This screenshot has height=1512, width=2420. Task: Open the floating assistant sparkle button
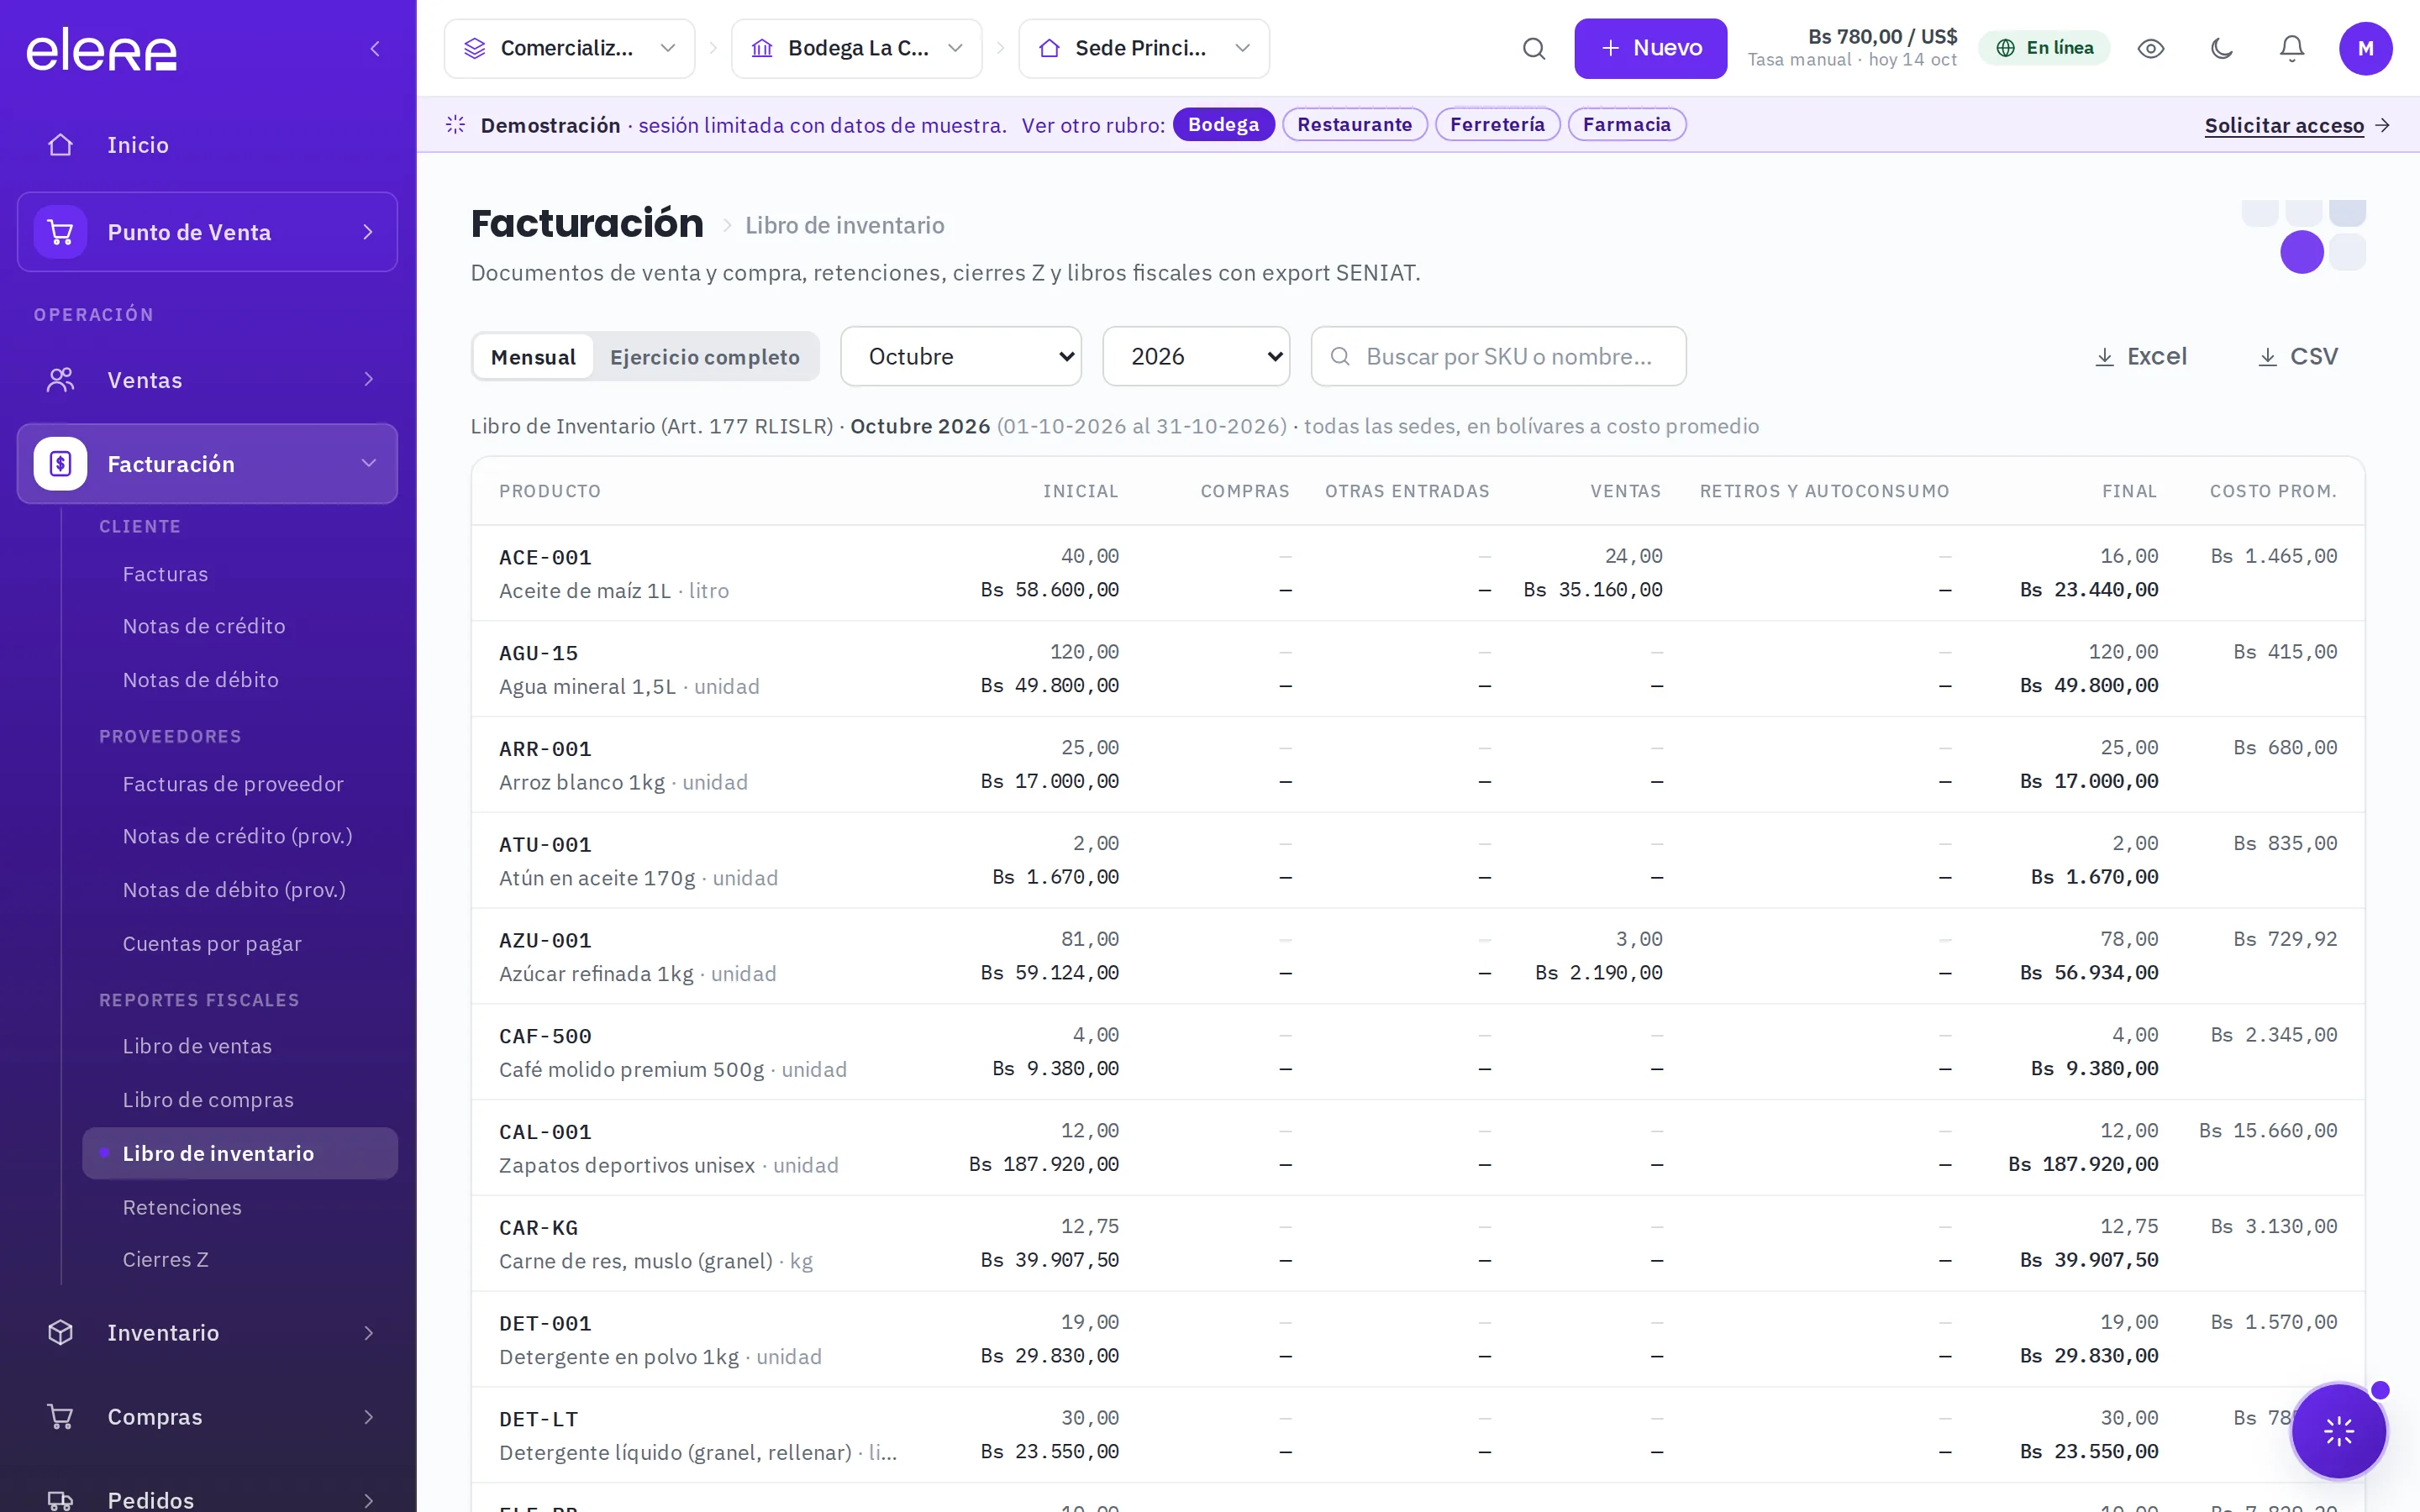(2339, 1432)
